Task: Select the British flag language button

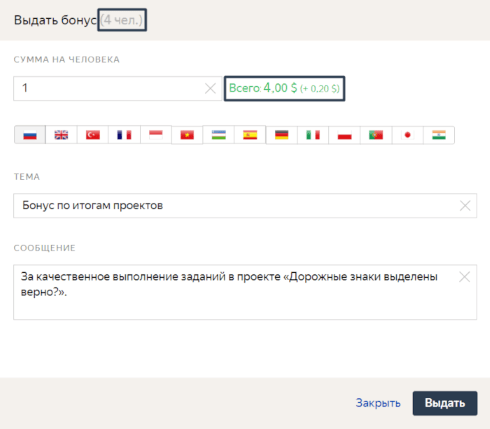Action: coord(61,135)
